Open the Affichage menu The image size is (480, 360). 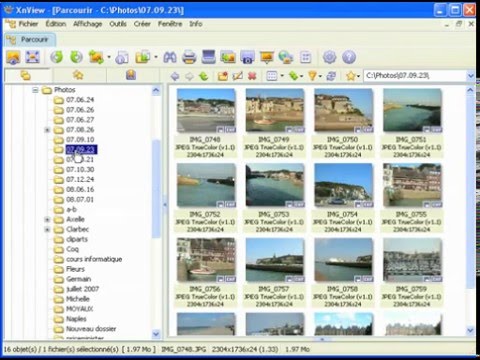pos(88,24)
